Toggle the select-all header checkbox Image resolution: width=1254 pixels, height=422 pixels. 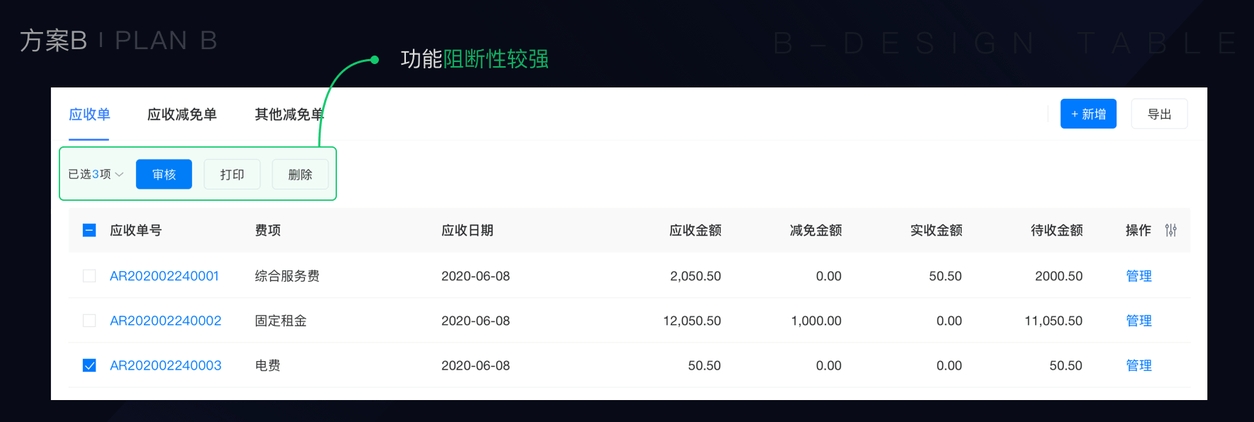89,230
